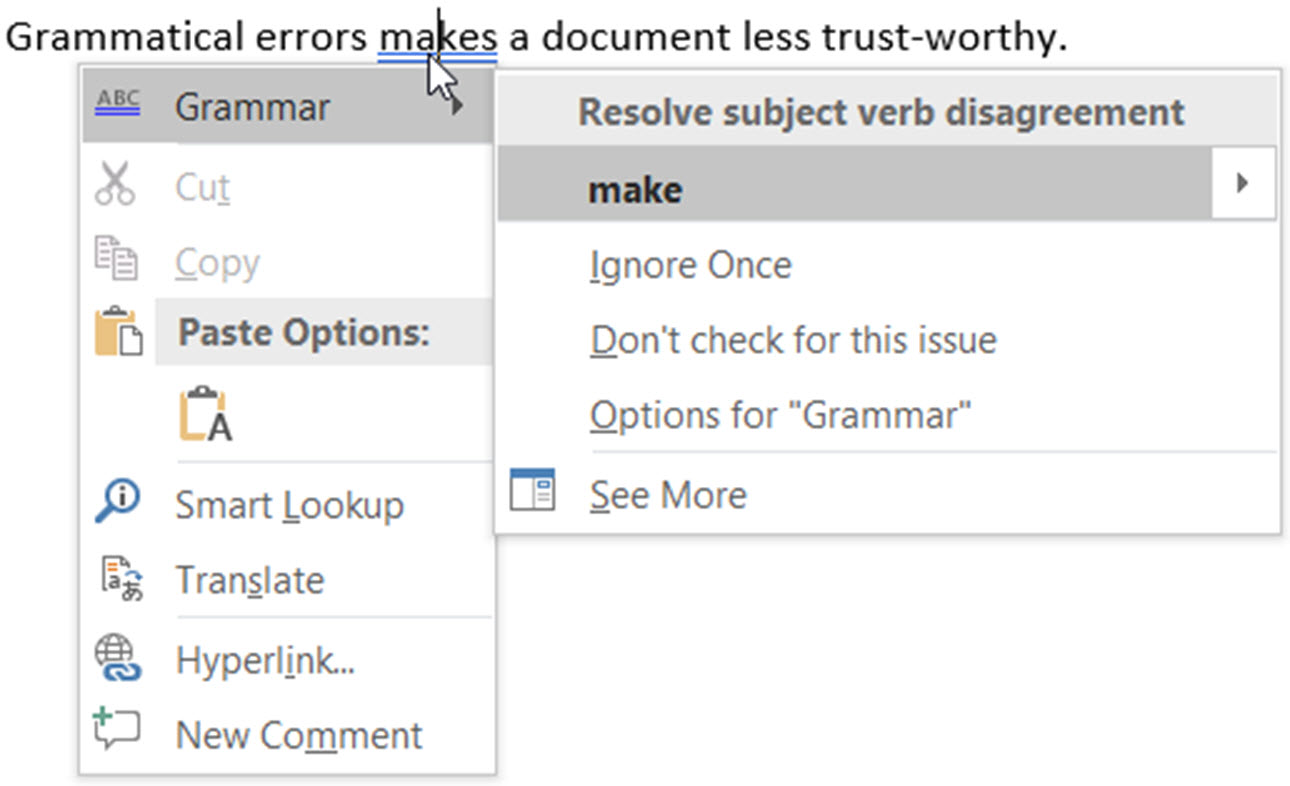This screenshot has width=1290, height=786.
Task: Select Ignore Once
Action: [690, 265]
